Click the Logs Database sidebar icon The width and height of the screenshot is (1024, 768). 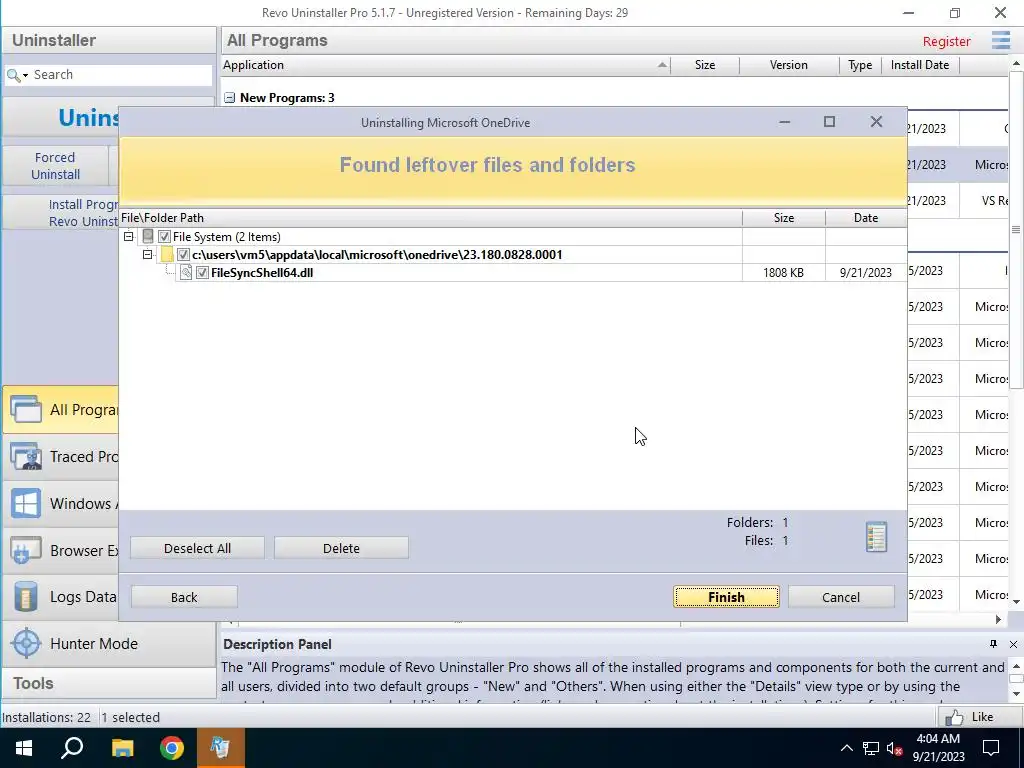click(25, 597)
